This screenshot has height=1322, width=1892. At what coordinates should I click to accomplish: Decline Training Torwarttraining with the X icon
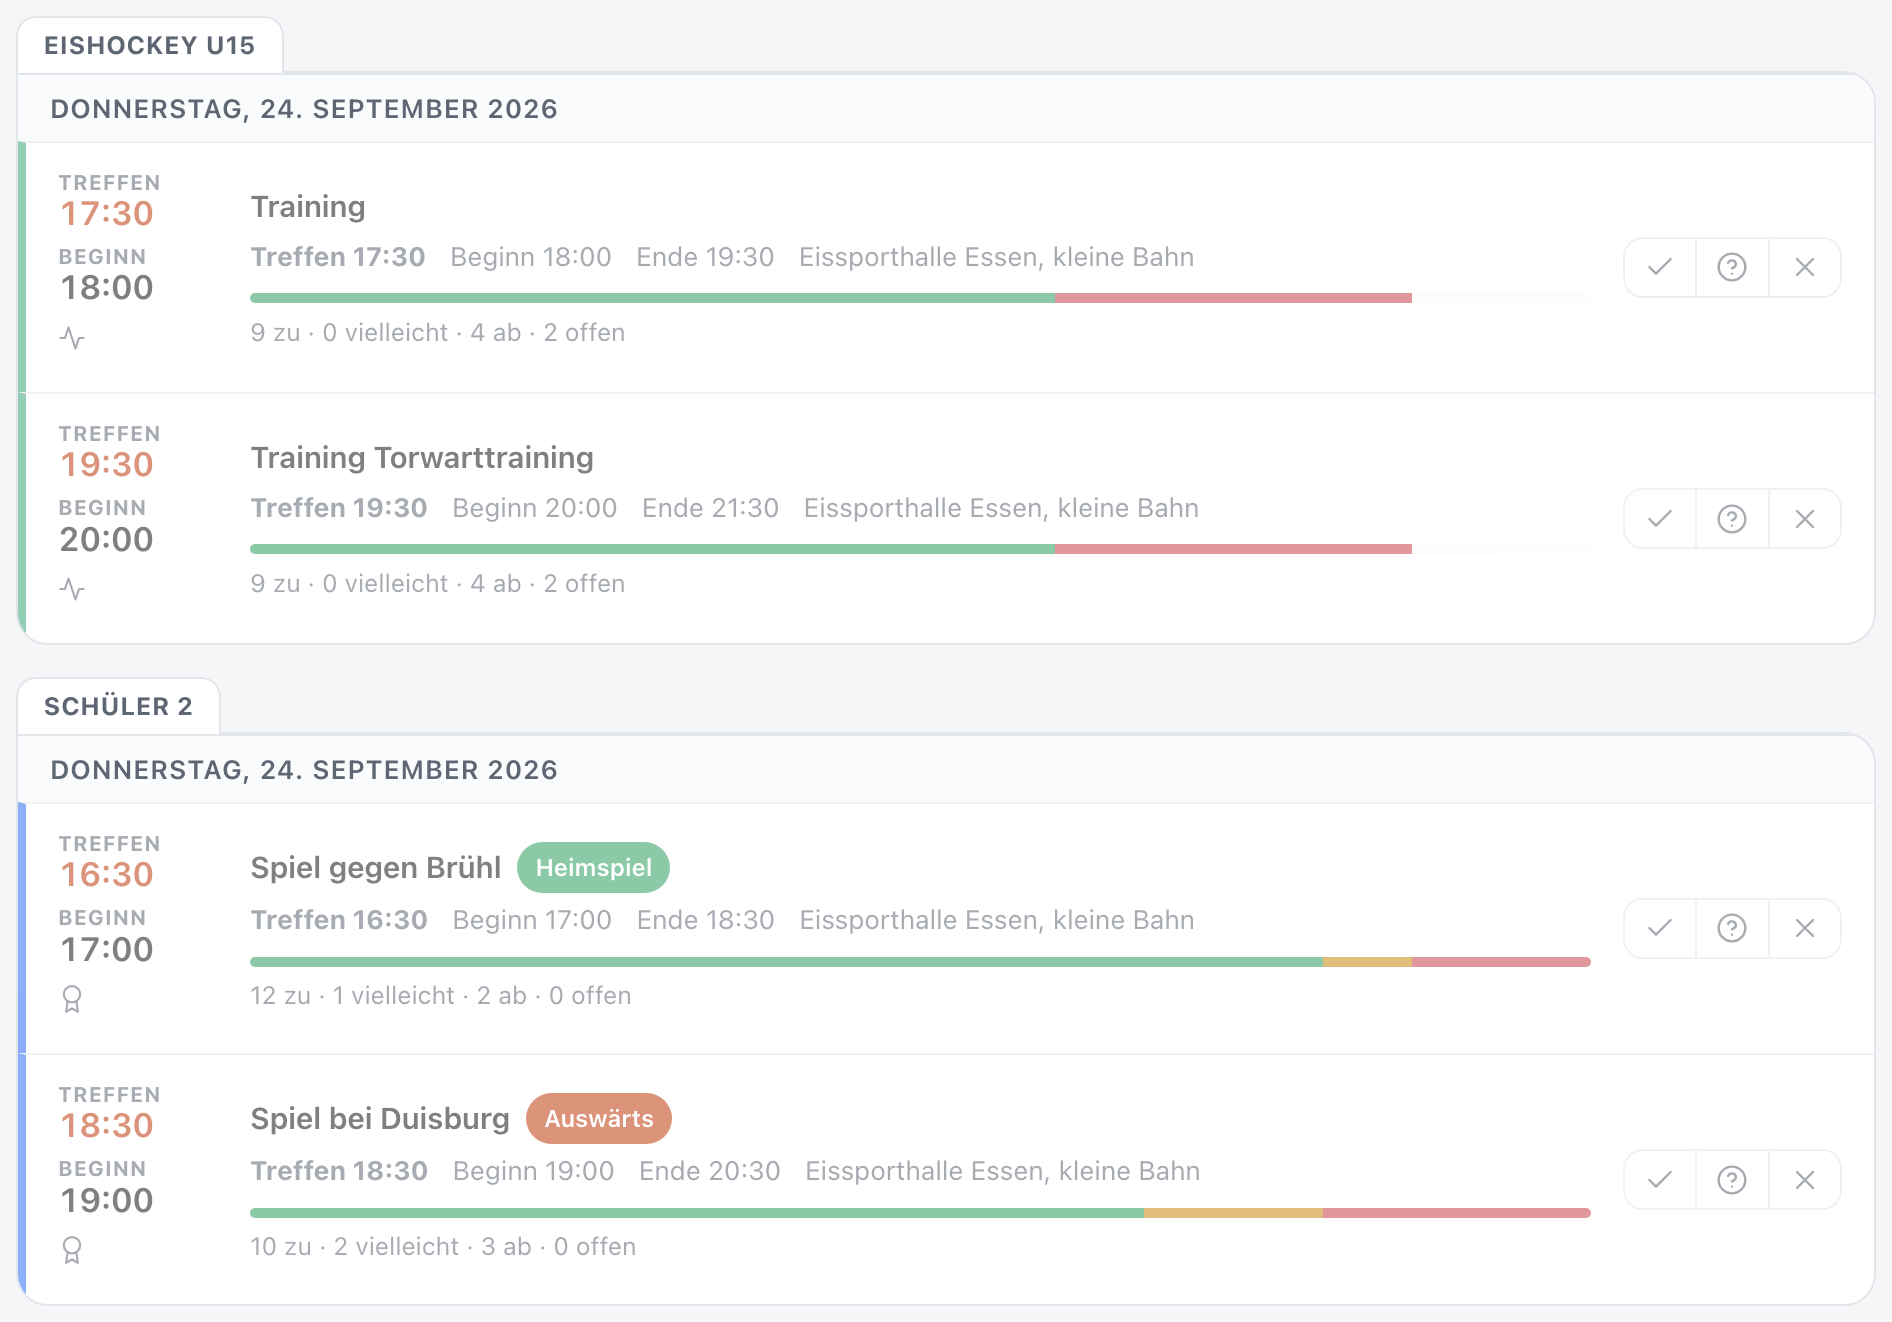tap(1805, 519)
